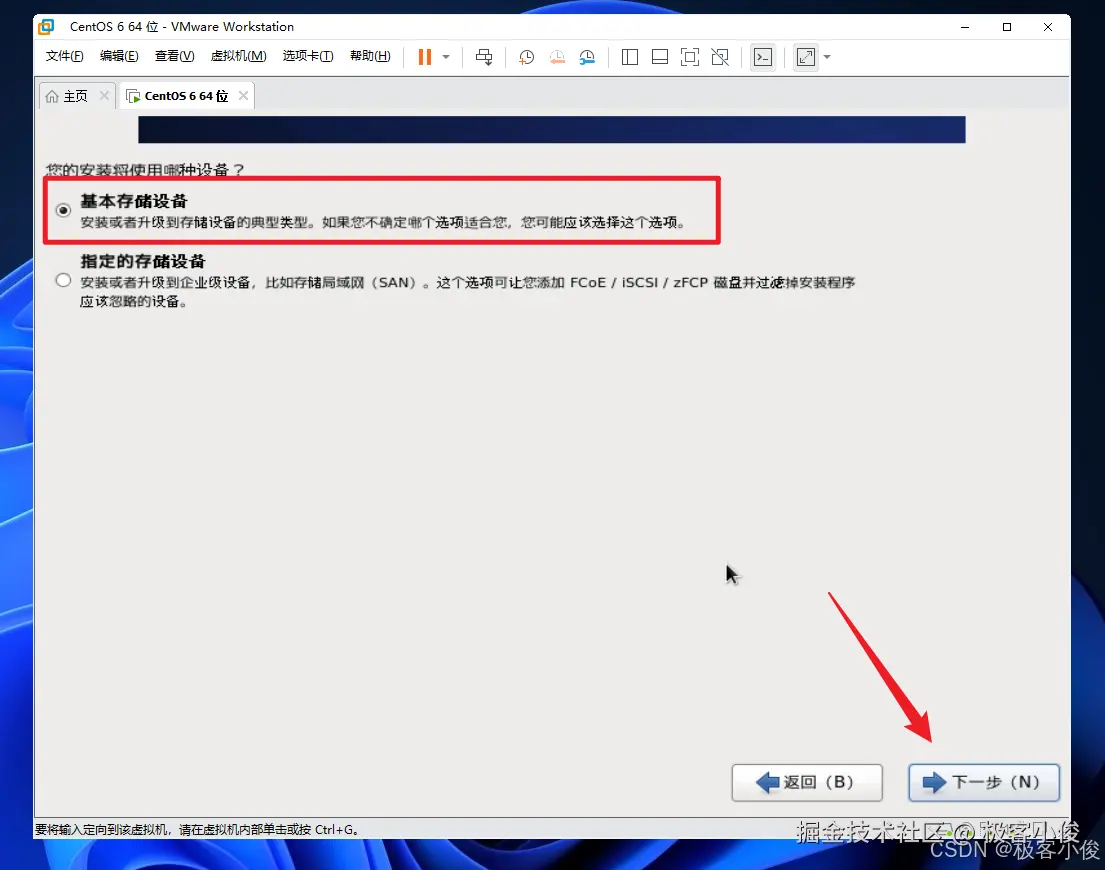
Task: Click the stretch guest display icon
Action: 805,57
